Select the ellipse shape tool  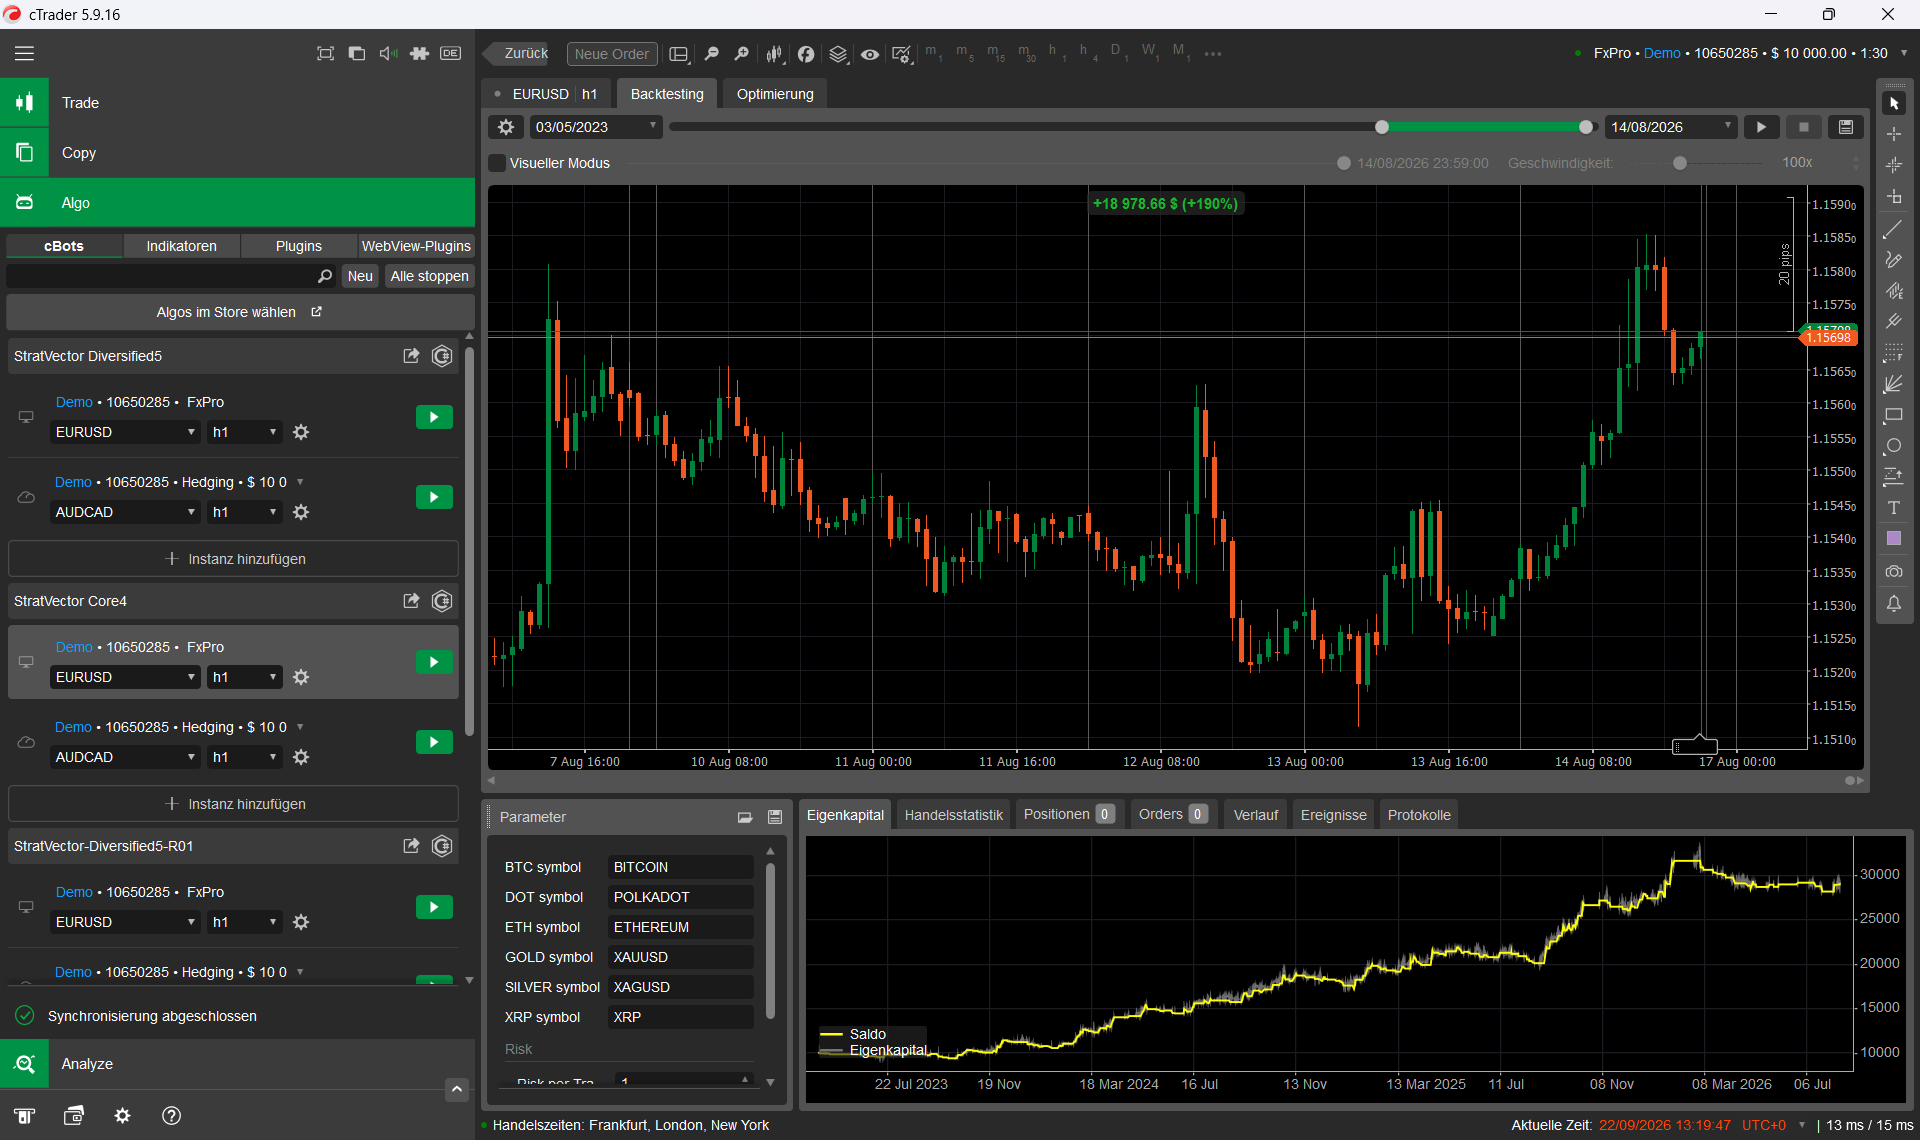[x=1894, y=446]
